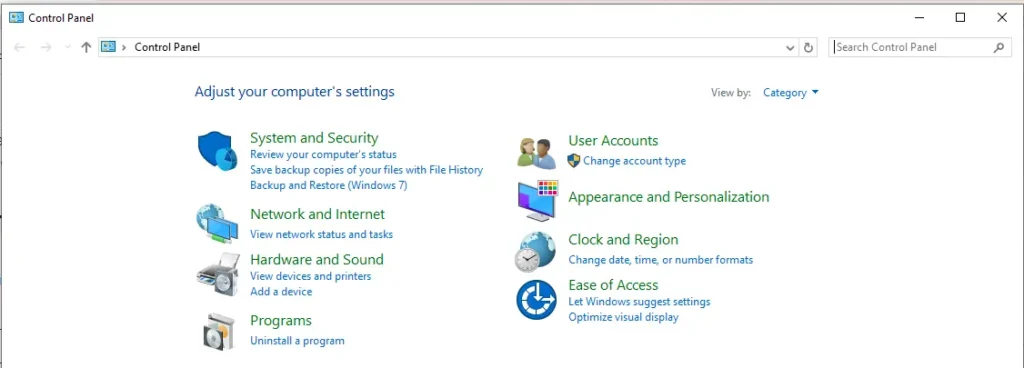
Task: Open the Hardware and Sound printer icon
Action: point(218,274)
